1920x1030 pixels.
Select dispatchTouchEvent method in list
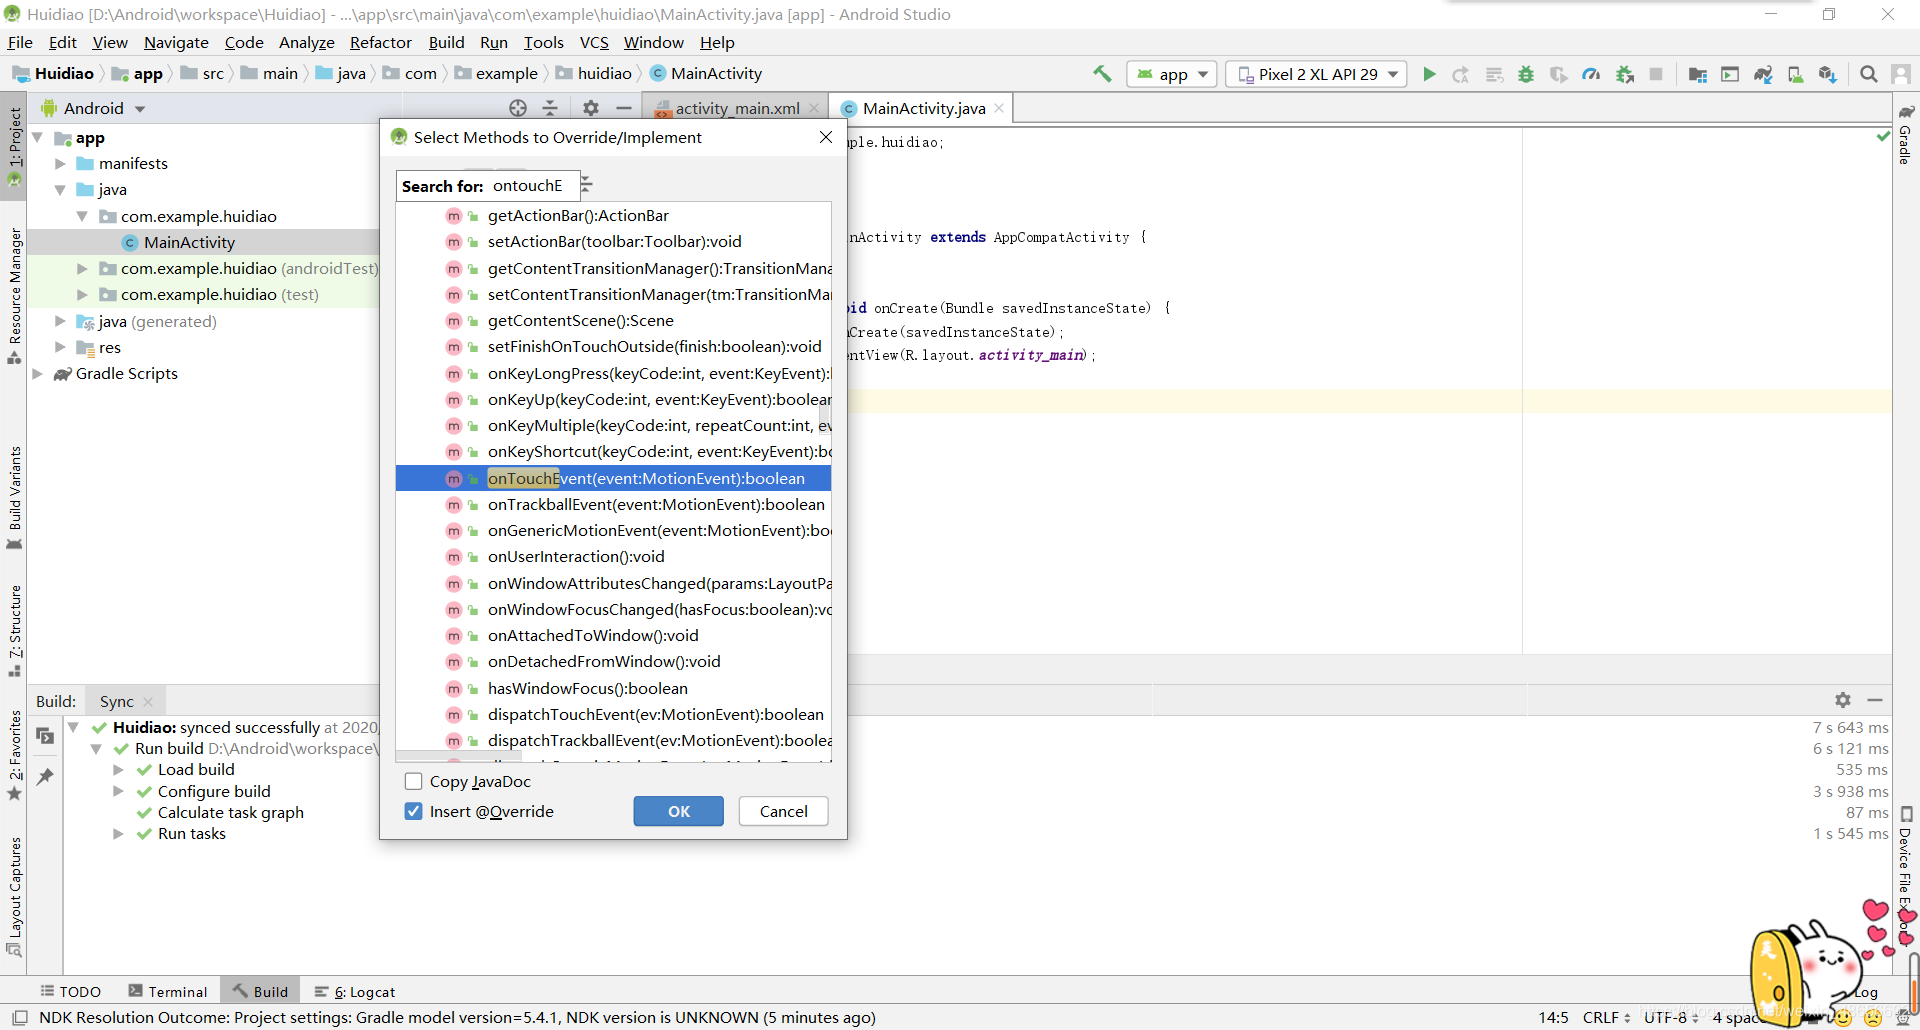click(614, 714)
